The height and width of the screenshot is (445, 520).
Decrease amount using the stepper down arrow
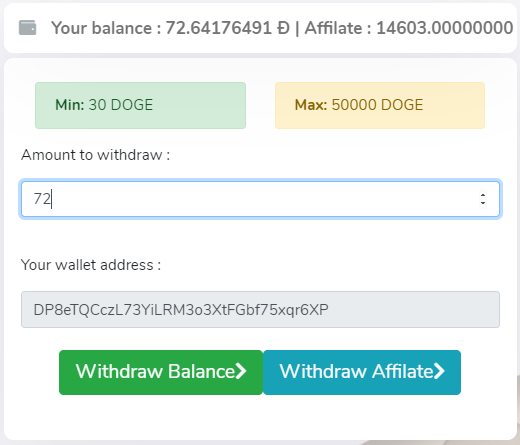[x=483, y=203]
